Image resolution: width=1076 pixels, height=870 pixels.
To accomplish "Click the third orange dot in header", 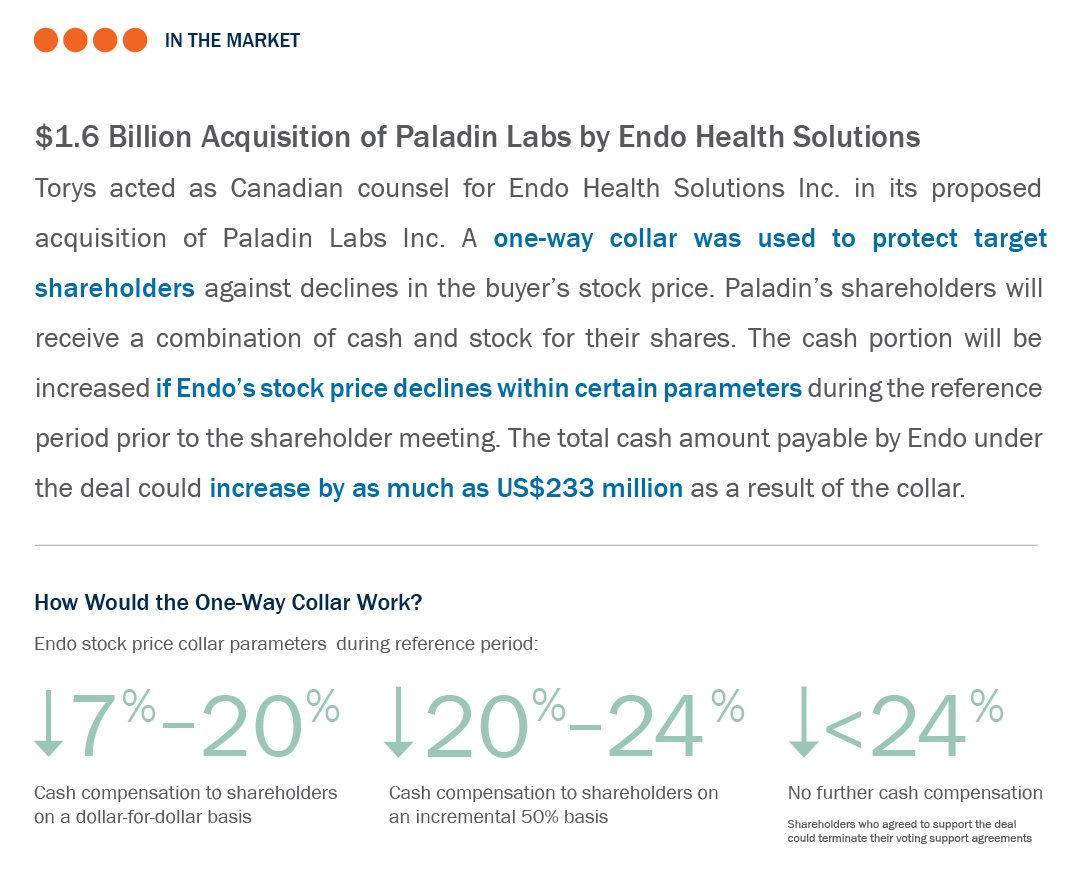I will tap(105, 40).
